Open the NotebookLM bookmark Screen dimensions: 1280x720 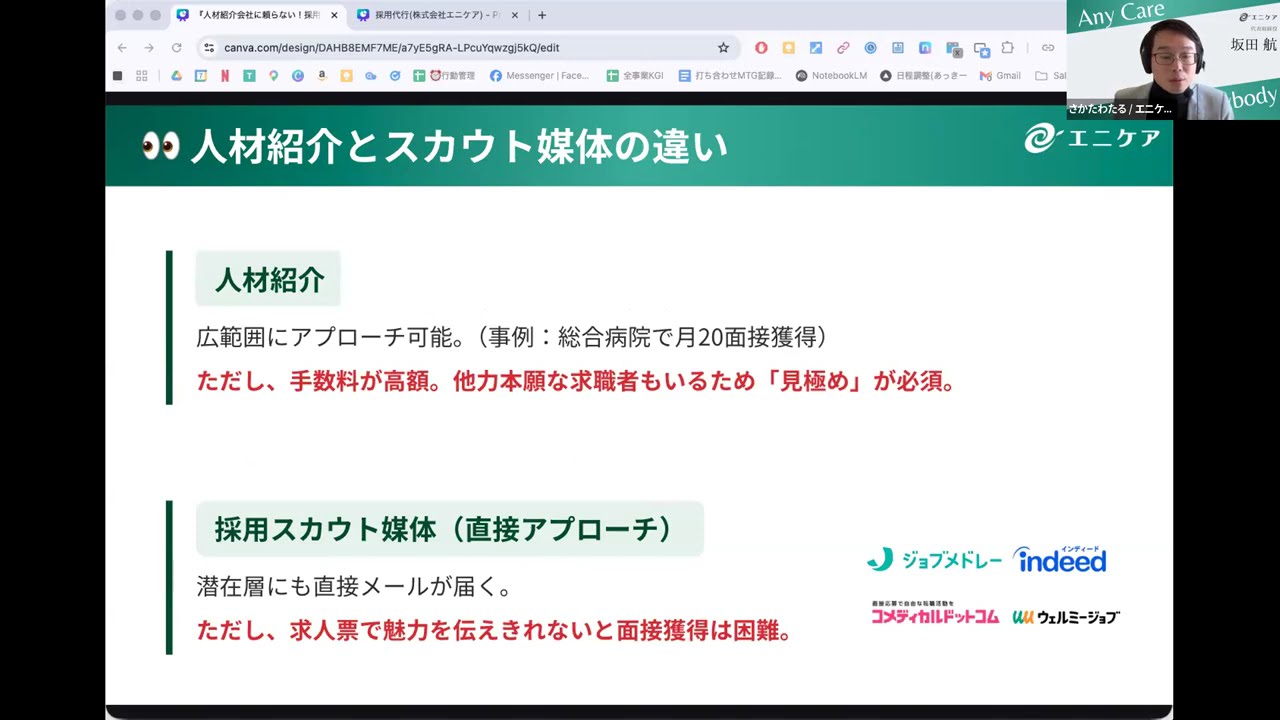coord(831,75)
